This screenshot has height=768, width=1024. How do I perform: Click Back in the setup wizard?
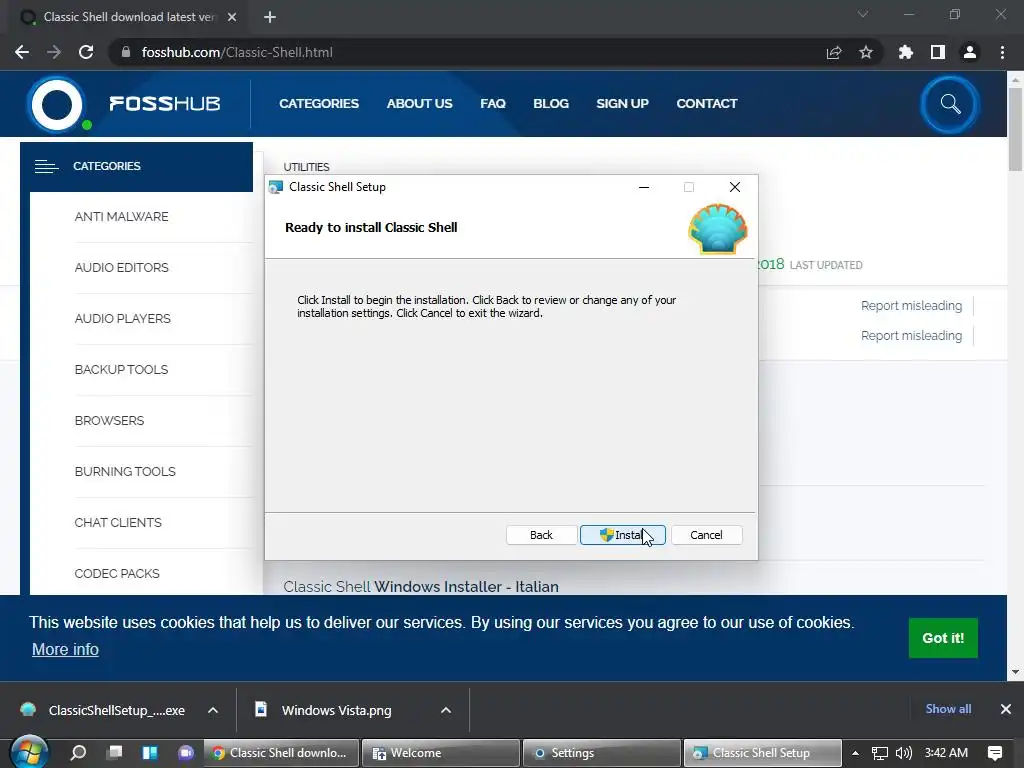pyautogui.click(x=541, y=535)
